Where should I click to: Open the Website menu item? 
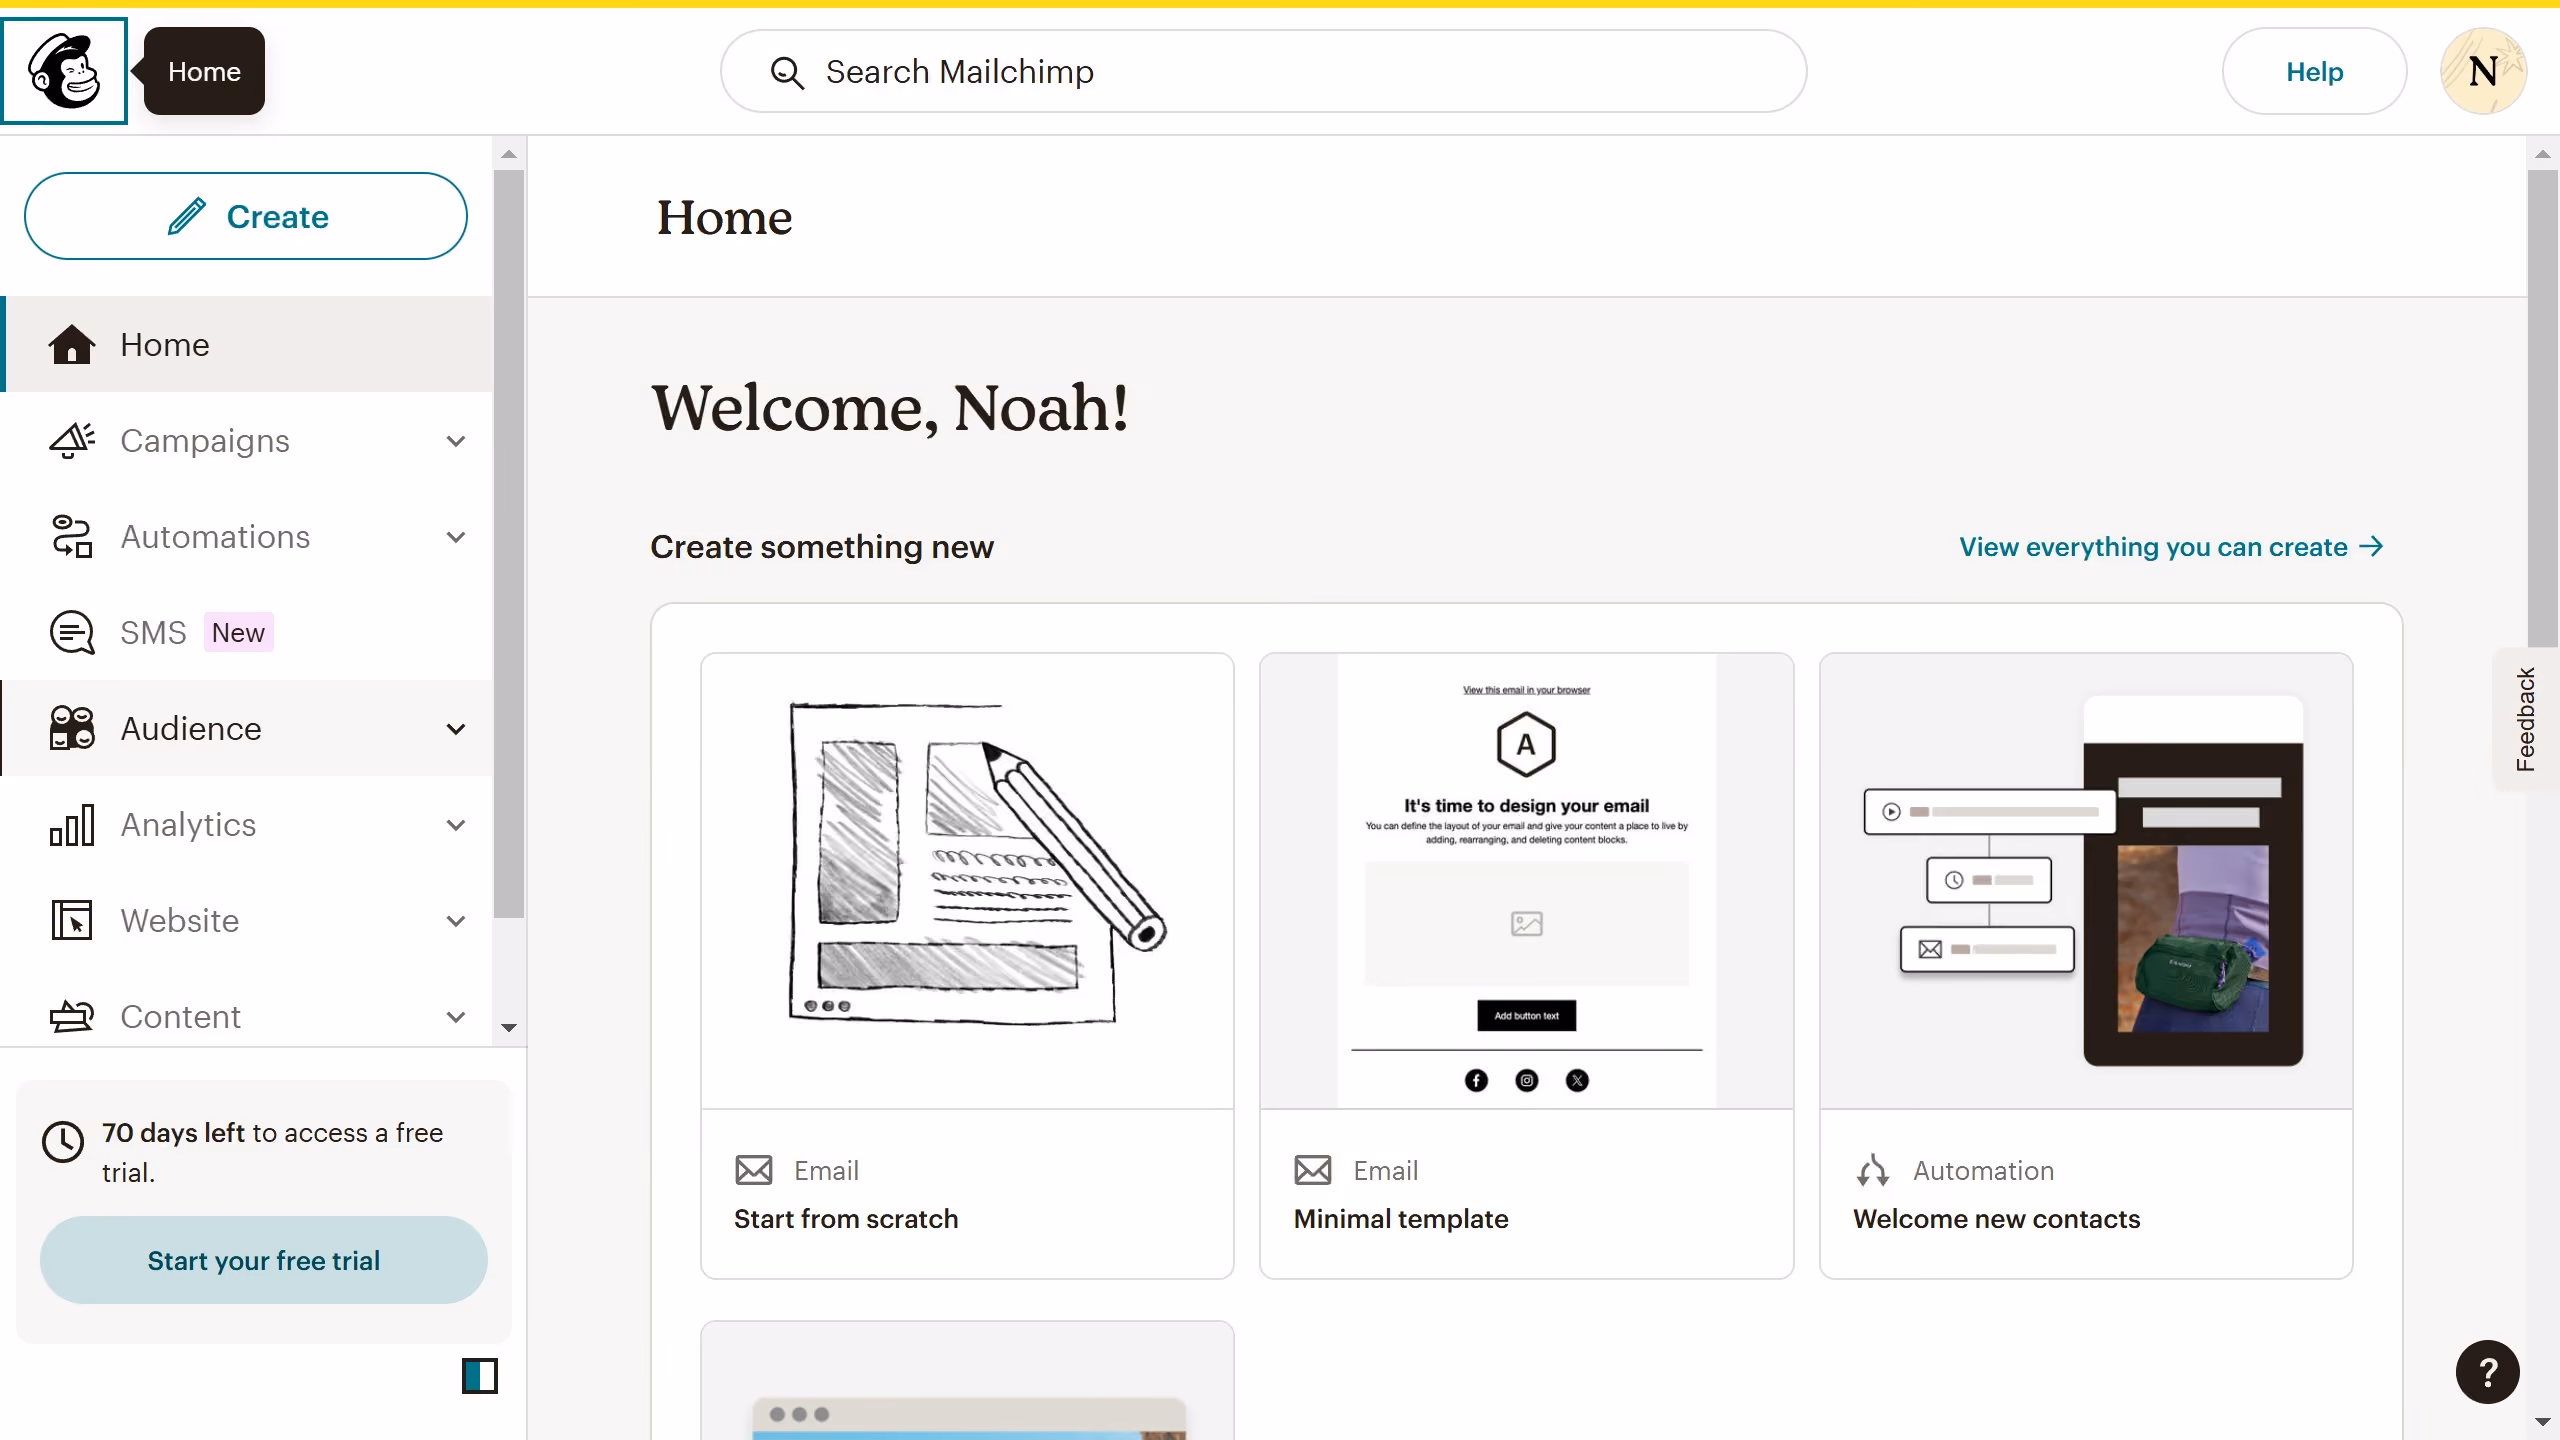coord(246,921)
